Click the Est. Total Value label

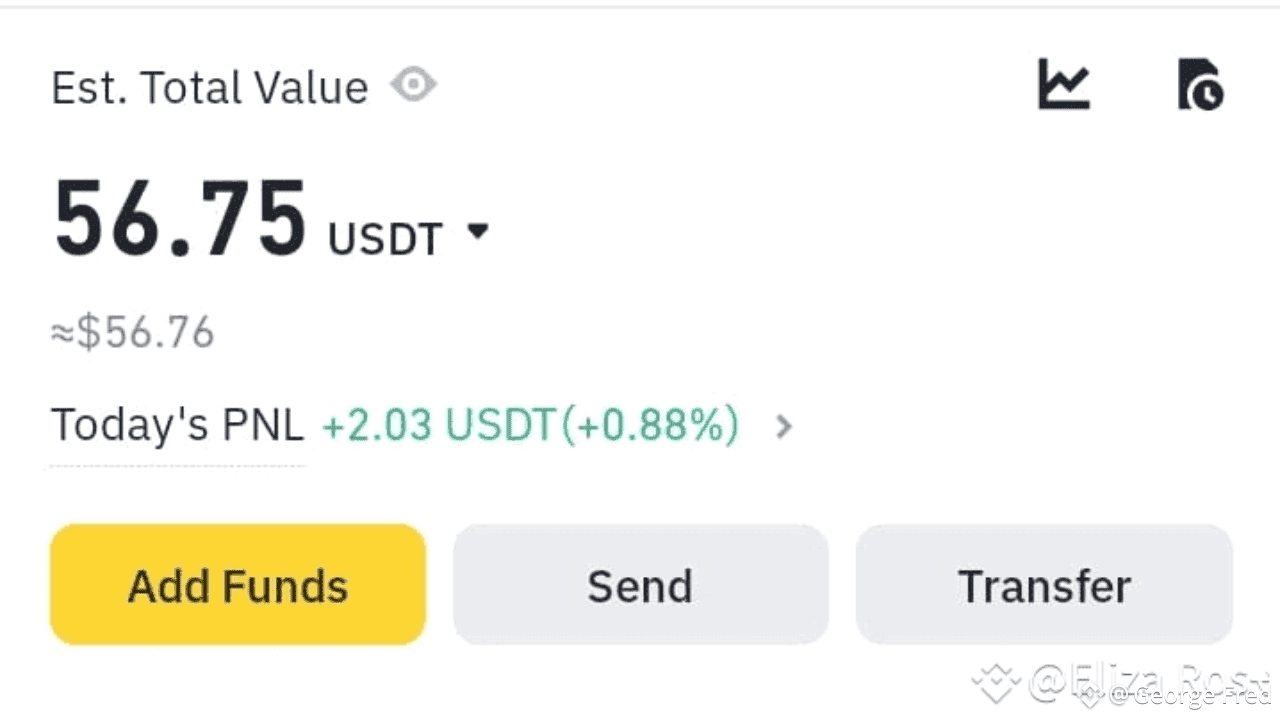(x=210, y=88)
